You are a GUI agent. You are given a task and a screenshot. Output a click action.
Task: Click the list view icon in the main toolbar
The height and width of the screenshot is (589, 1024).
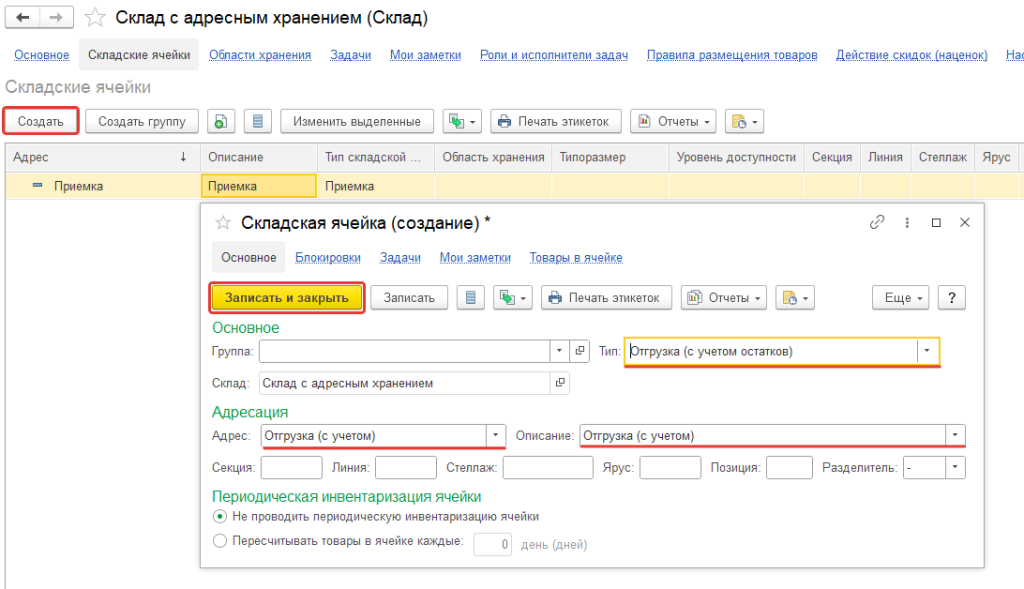click(259, 122)
